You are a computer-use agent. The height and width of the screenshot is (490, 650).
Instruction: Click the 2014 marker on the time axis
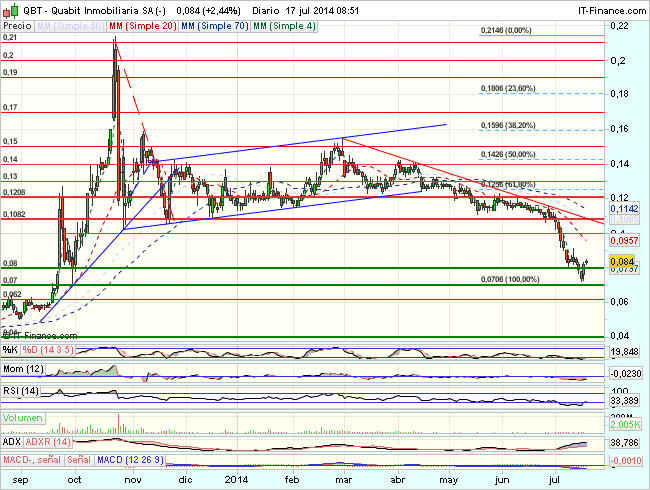click(237, 478)
